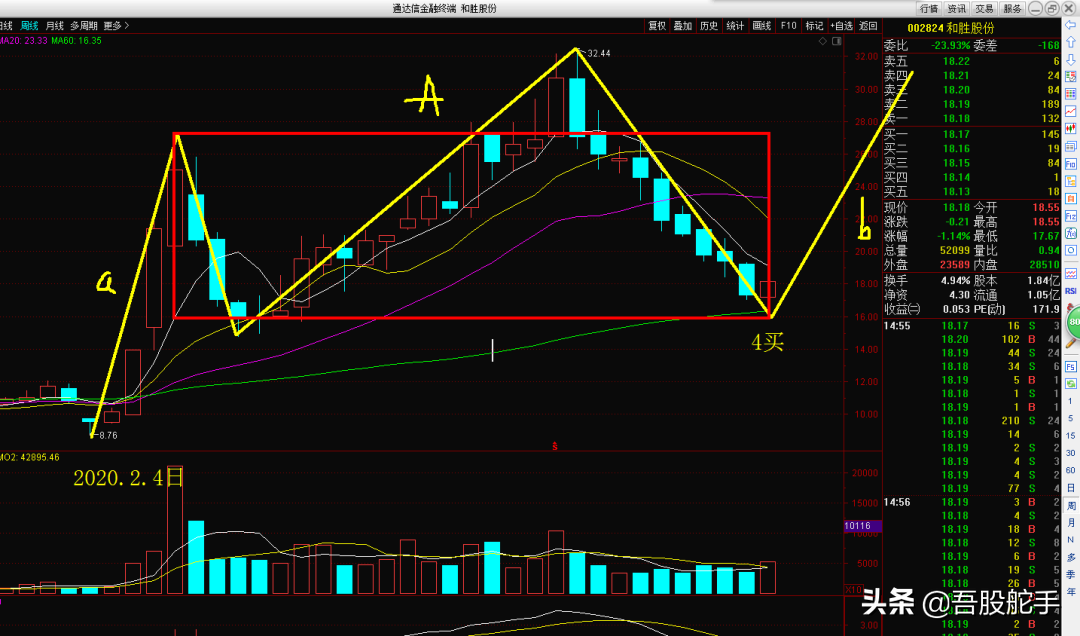Switch period to 日 in sidebar

pyautogui.click(x=1070, y=487)
